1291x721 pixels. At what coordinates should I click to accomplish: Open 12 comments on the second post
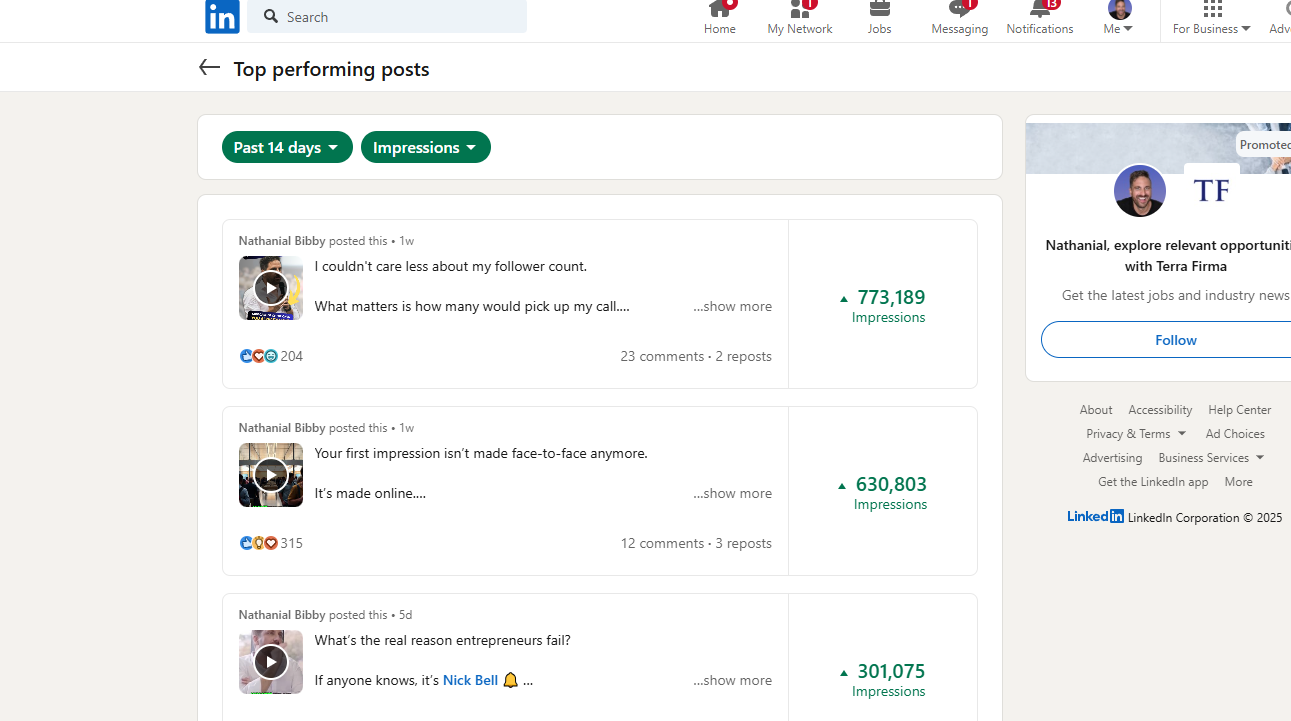click(x=662, y=543)
